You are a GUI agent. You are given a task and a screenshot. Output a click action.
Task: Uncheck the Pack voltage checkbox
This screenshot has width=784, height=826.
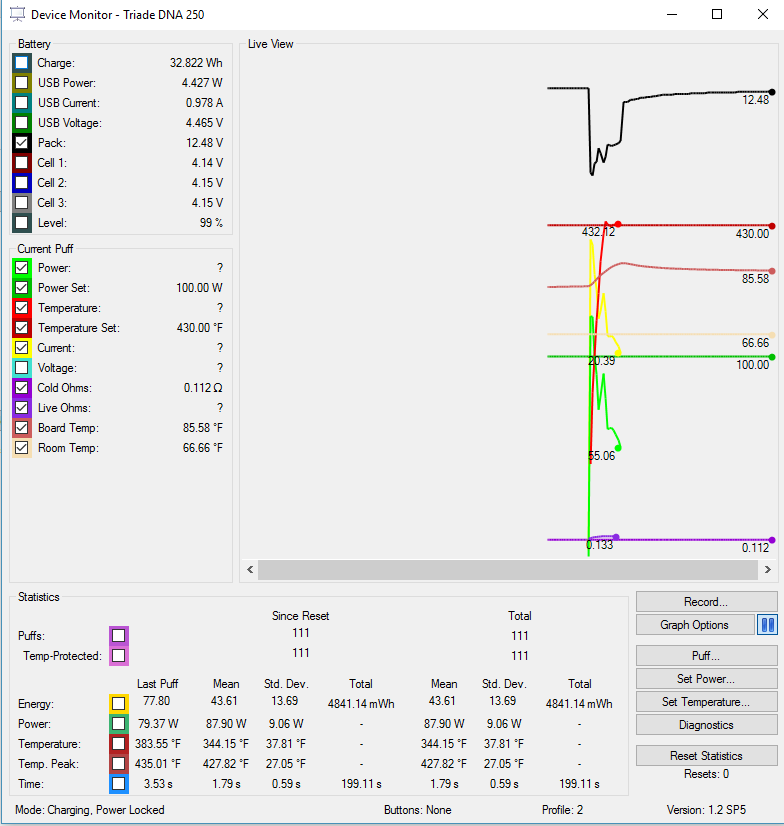(x=22, y=143)
